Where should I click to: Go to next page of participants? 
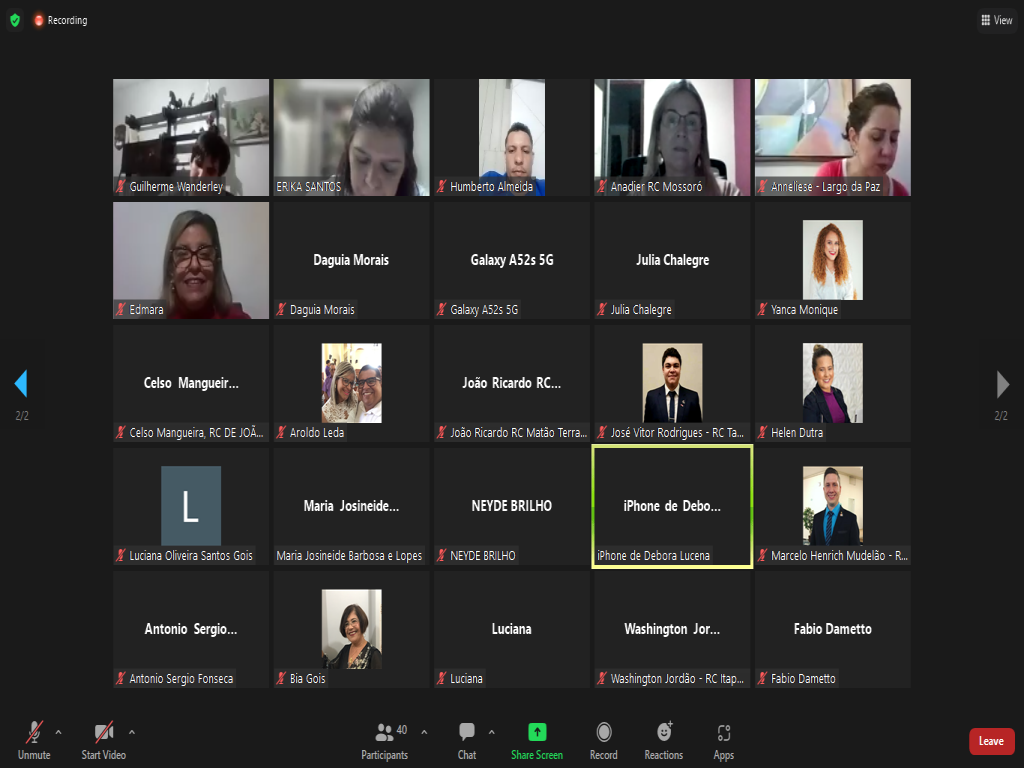1002,384
